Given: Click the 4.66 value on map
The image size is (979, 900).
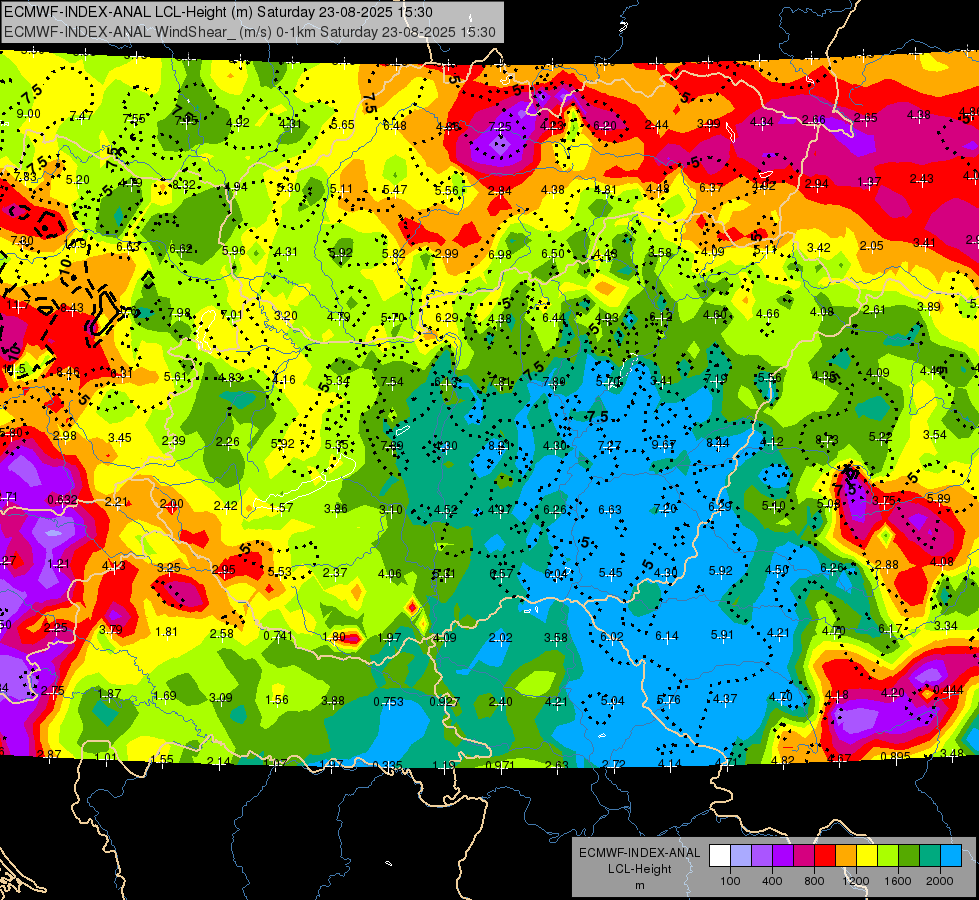Looking at the screenshot, I should click(x=767, y=314).
